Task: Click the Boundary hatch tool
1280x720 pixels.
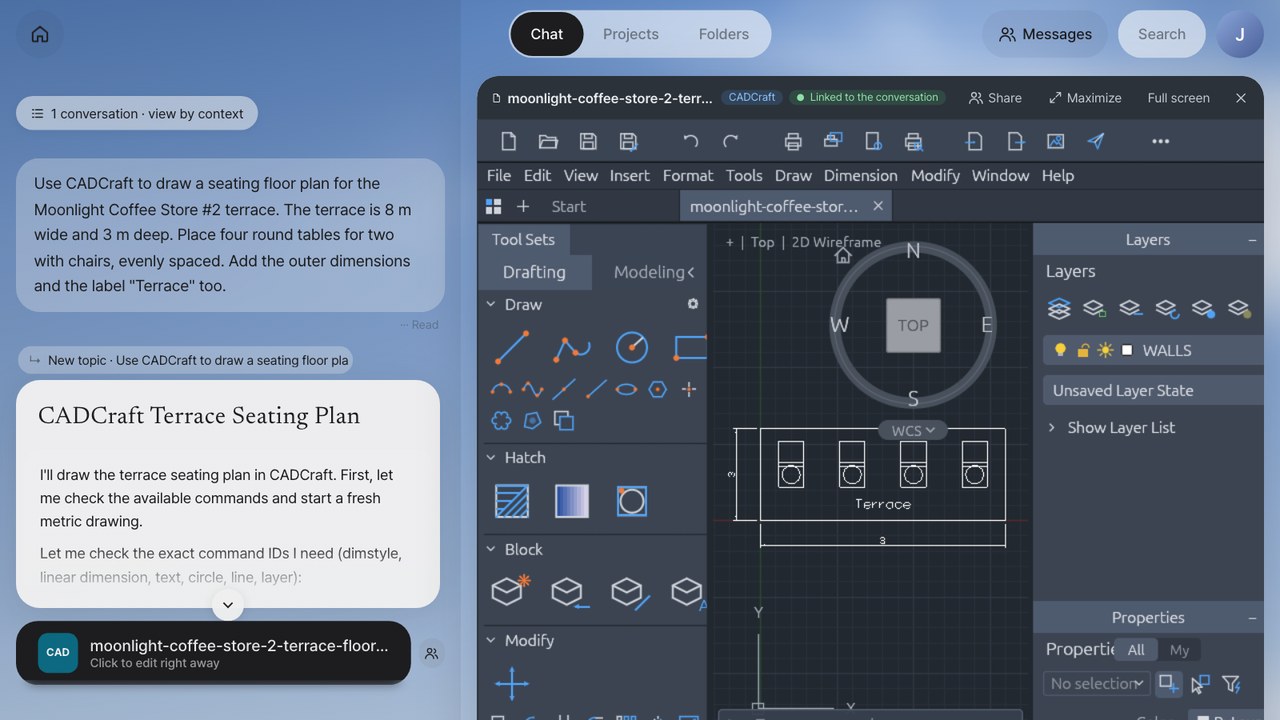Action: (x=632, y=501)
